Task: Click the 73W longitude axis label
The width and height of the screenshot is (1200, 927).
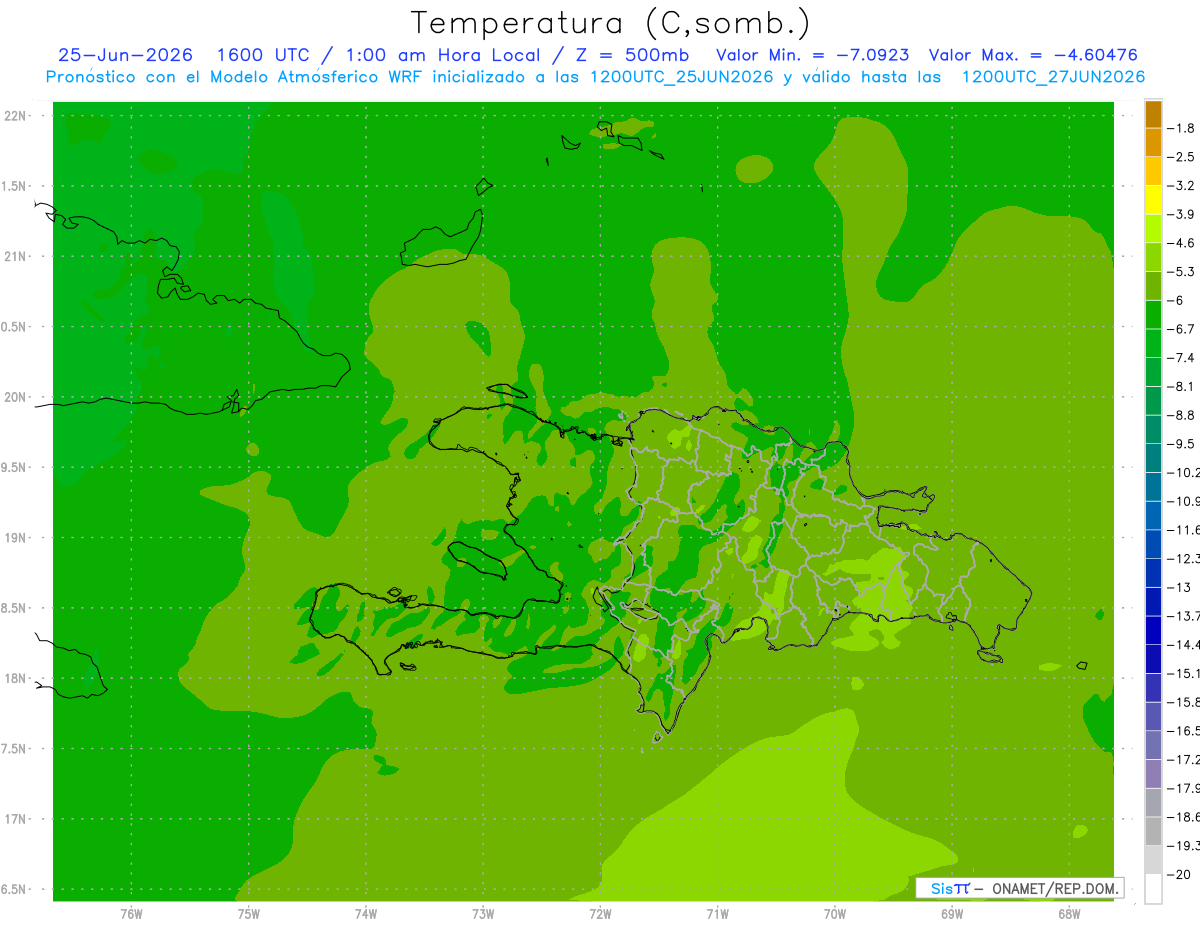Action: (483, 914)
